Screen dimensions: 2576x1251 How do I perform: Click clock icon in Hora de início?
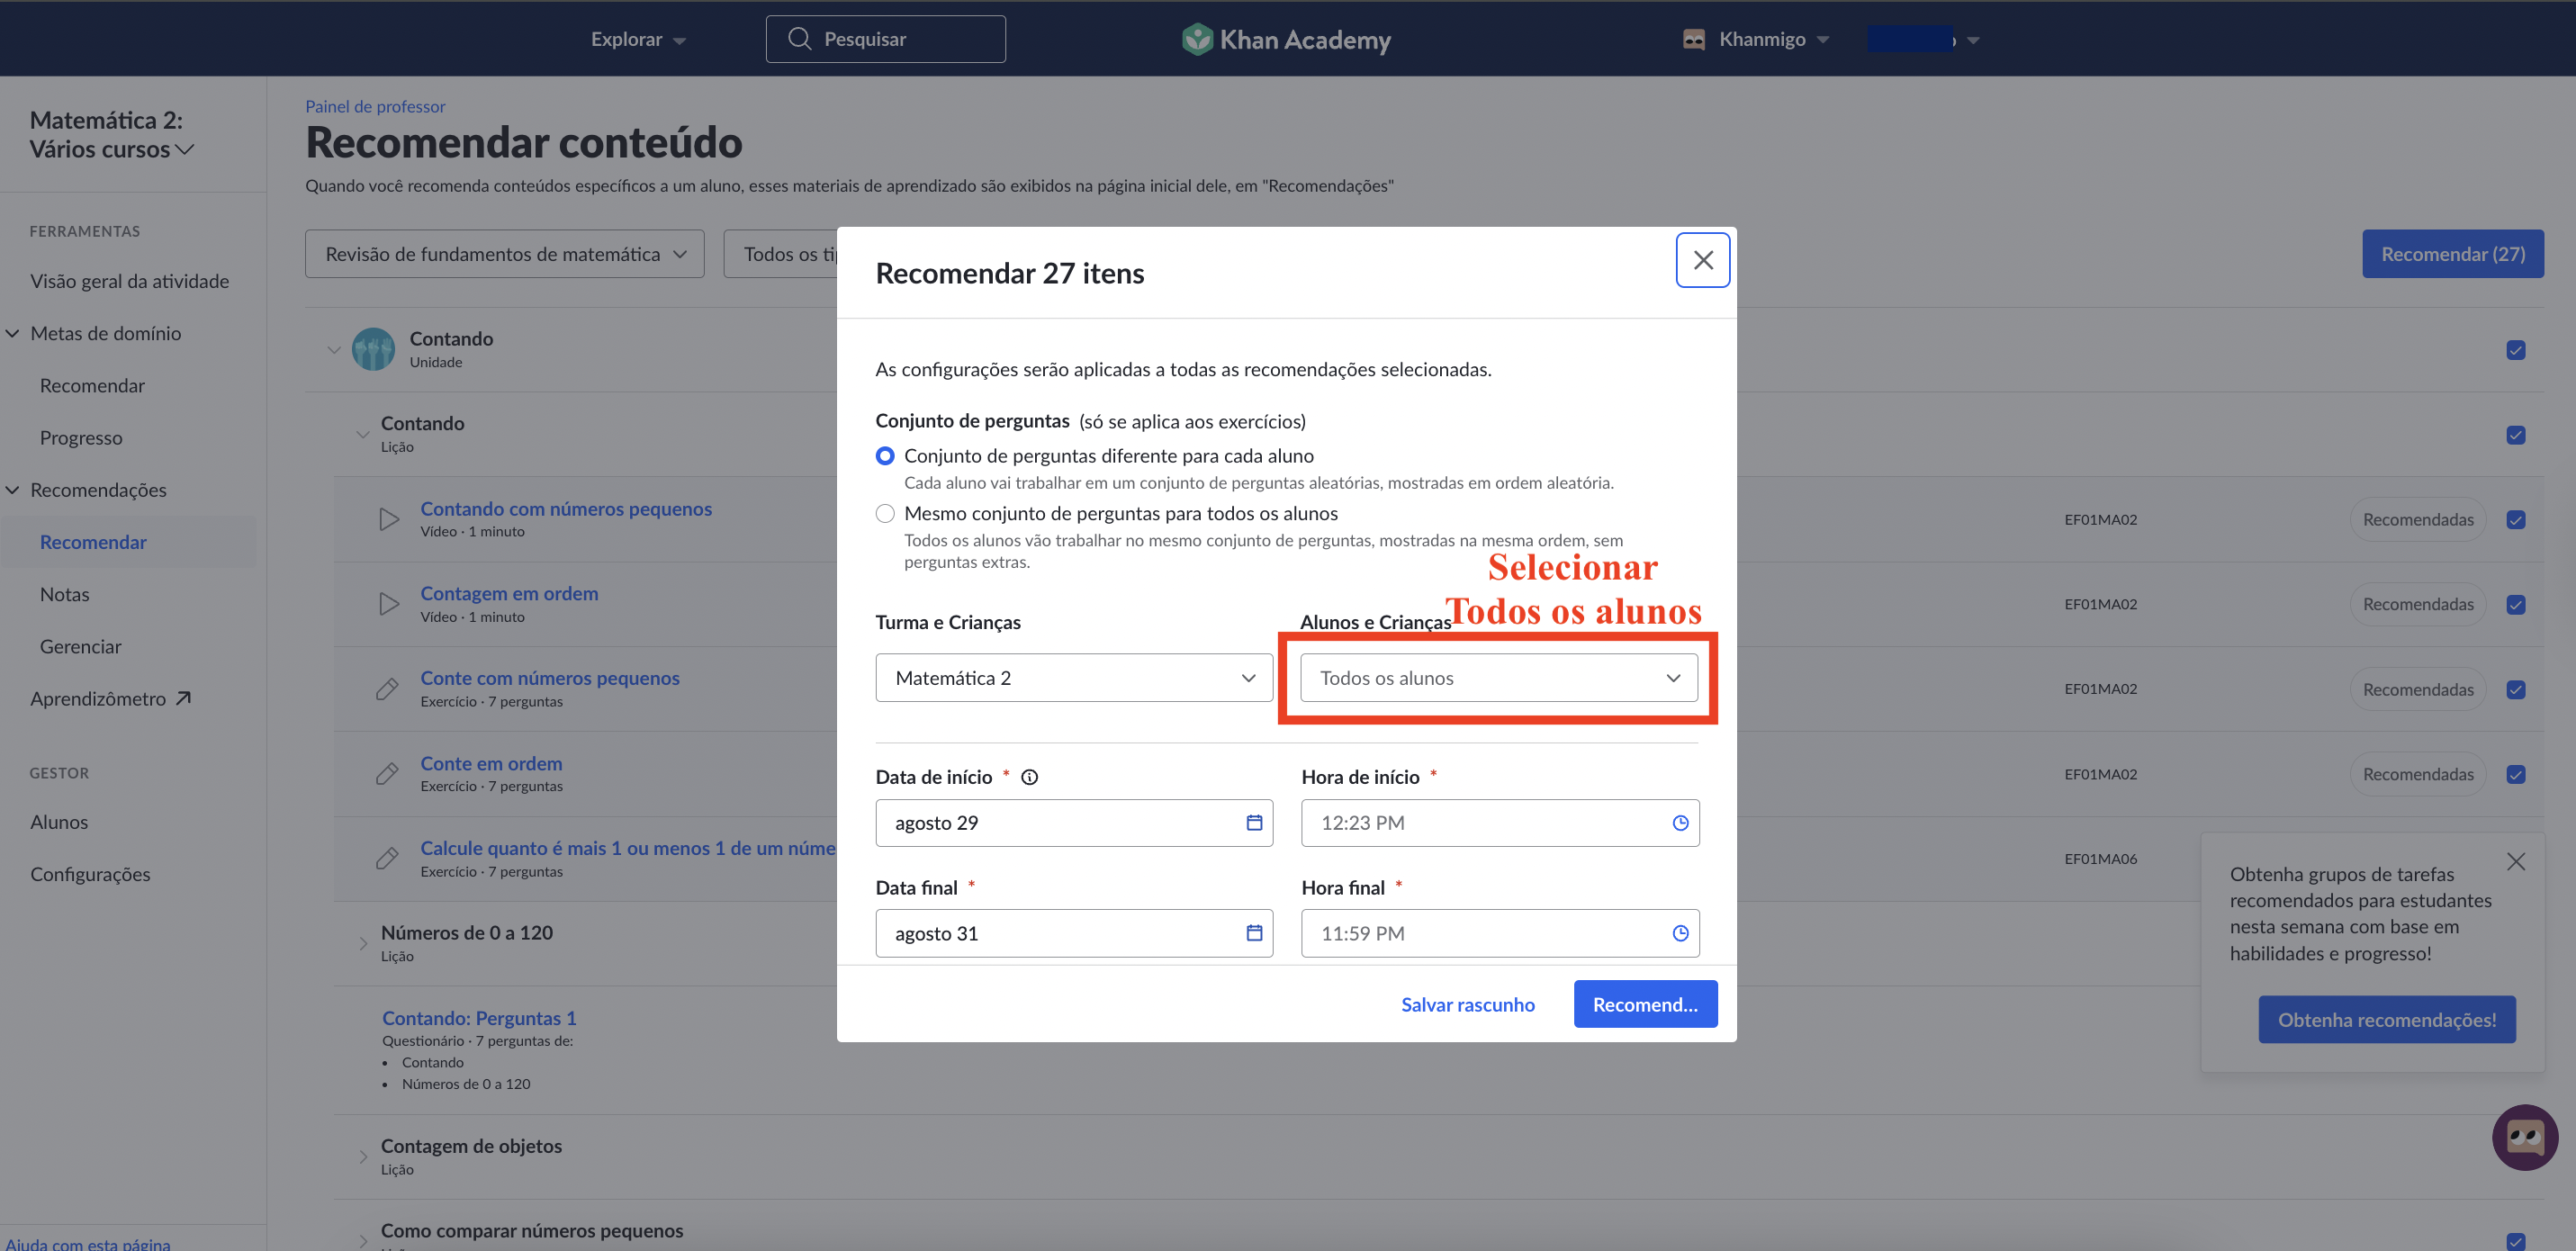(1680, 822)
